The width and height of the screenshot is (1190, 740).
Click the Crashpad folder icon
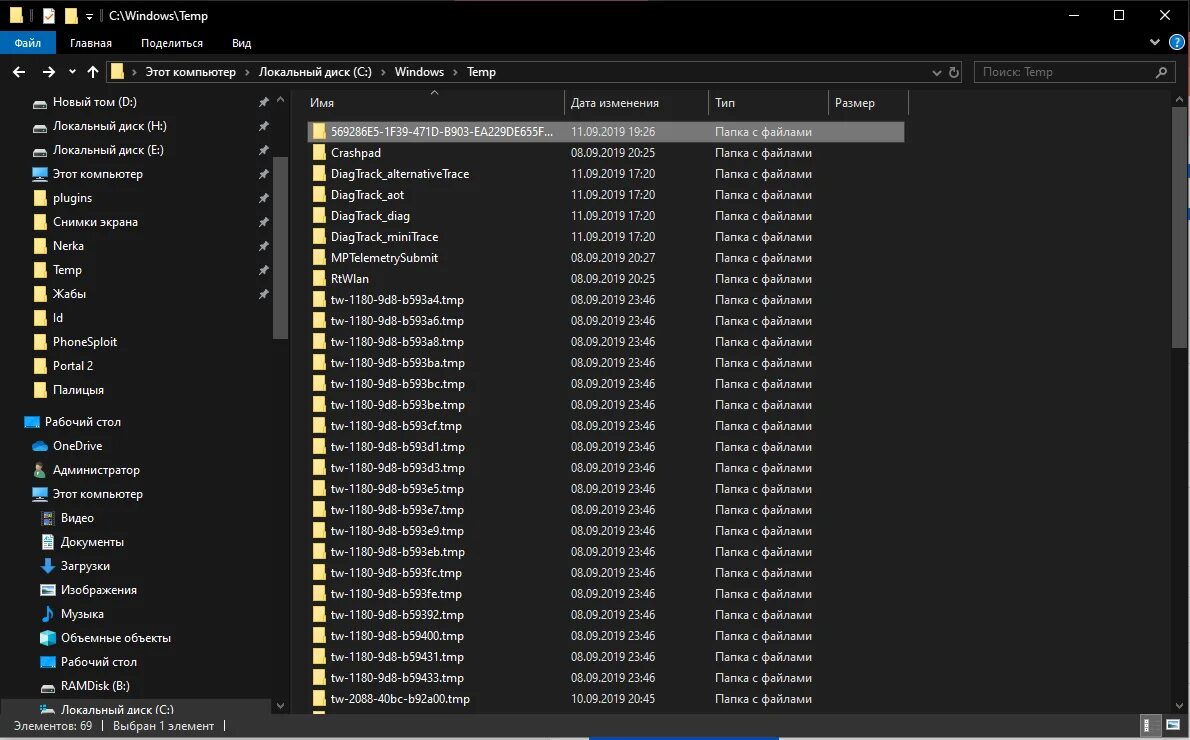click(319, 153)
